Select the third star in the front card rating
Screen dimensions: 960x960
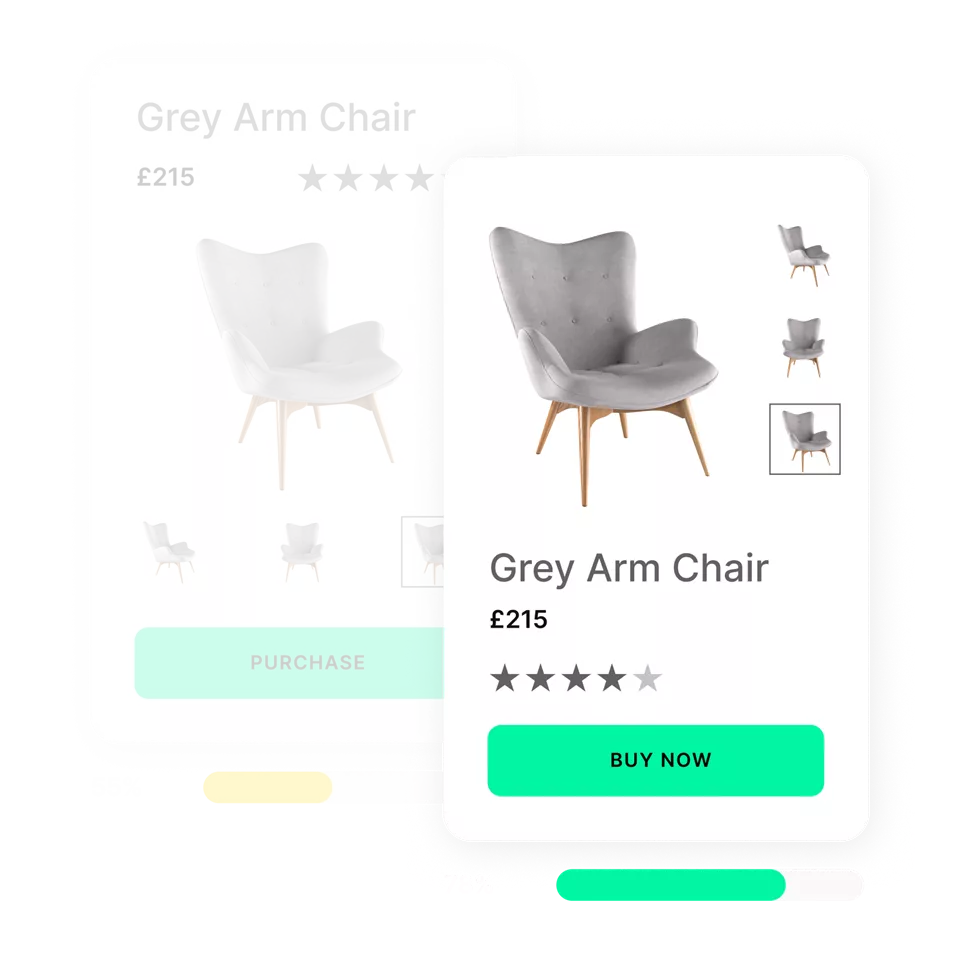click(x=576, y=678)
